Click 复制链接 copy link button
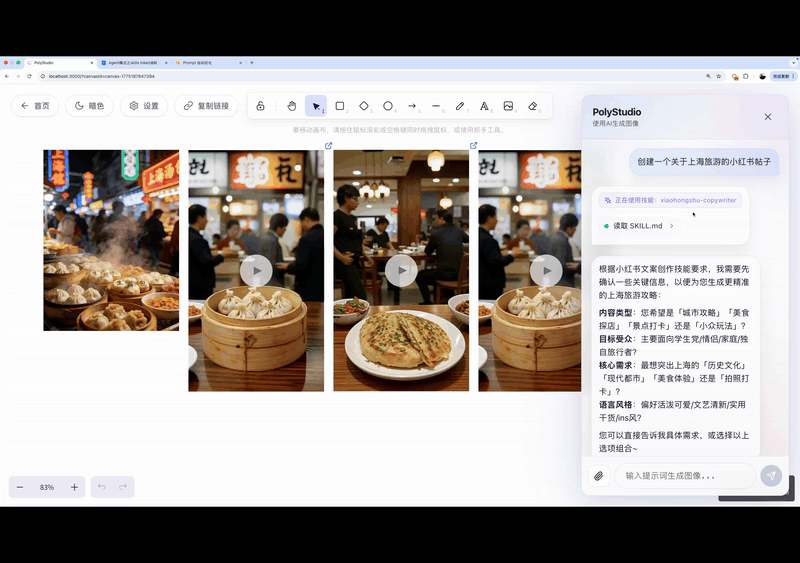Screen dimensions: 800x563 206,106
